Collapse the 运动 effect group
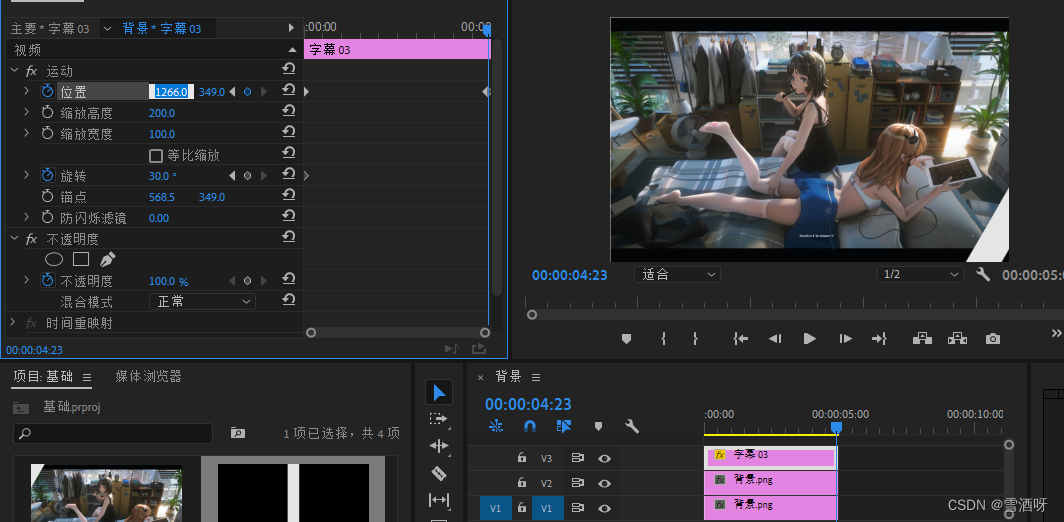 14,71
